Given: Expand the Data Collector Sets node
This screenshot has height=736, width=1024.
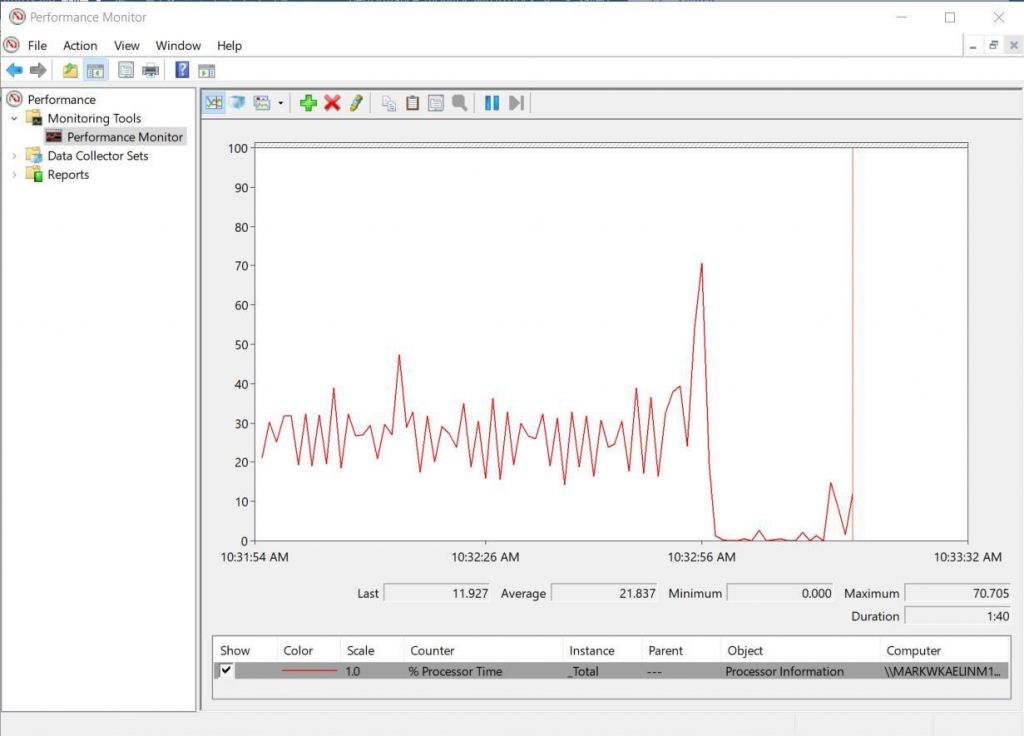Looking at the screenshot, I should 14,156.
